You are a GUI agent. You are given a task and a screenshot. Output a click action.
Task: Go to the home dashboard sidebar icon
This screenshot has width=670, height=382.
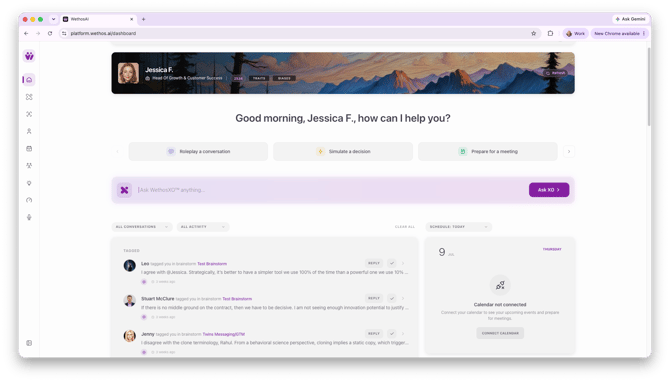[x=29, y=79]
